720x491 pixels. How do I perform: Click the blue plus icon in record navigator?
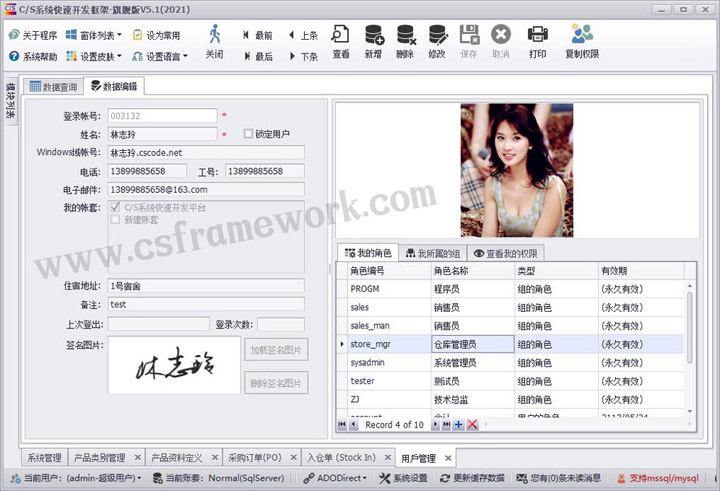[459, 425]
